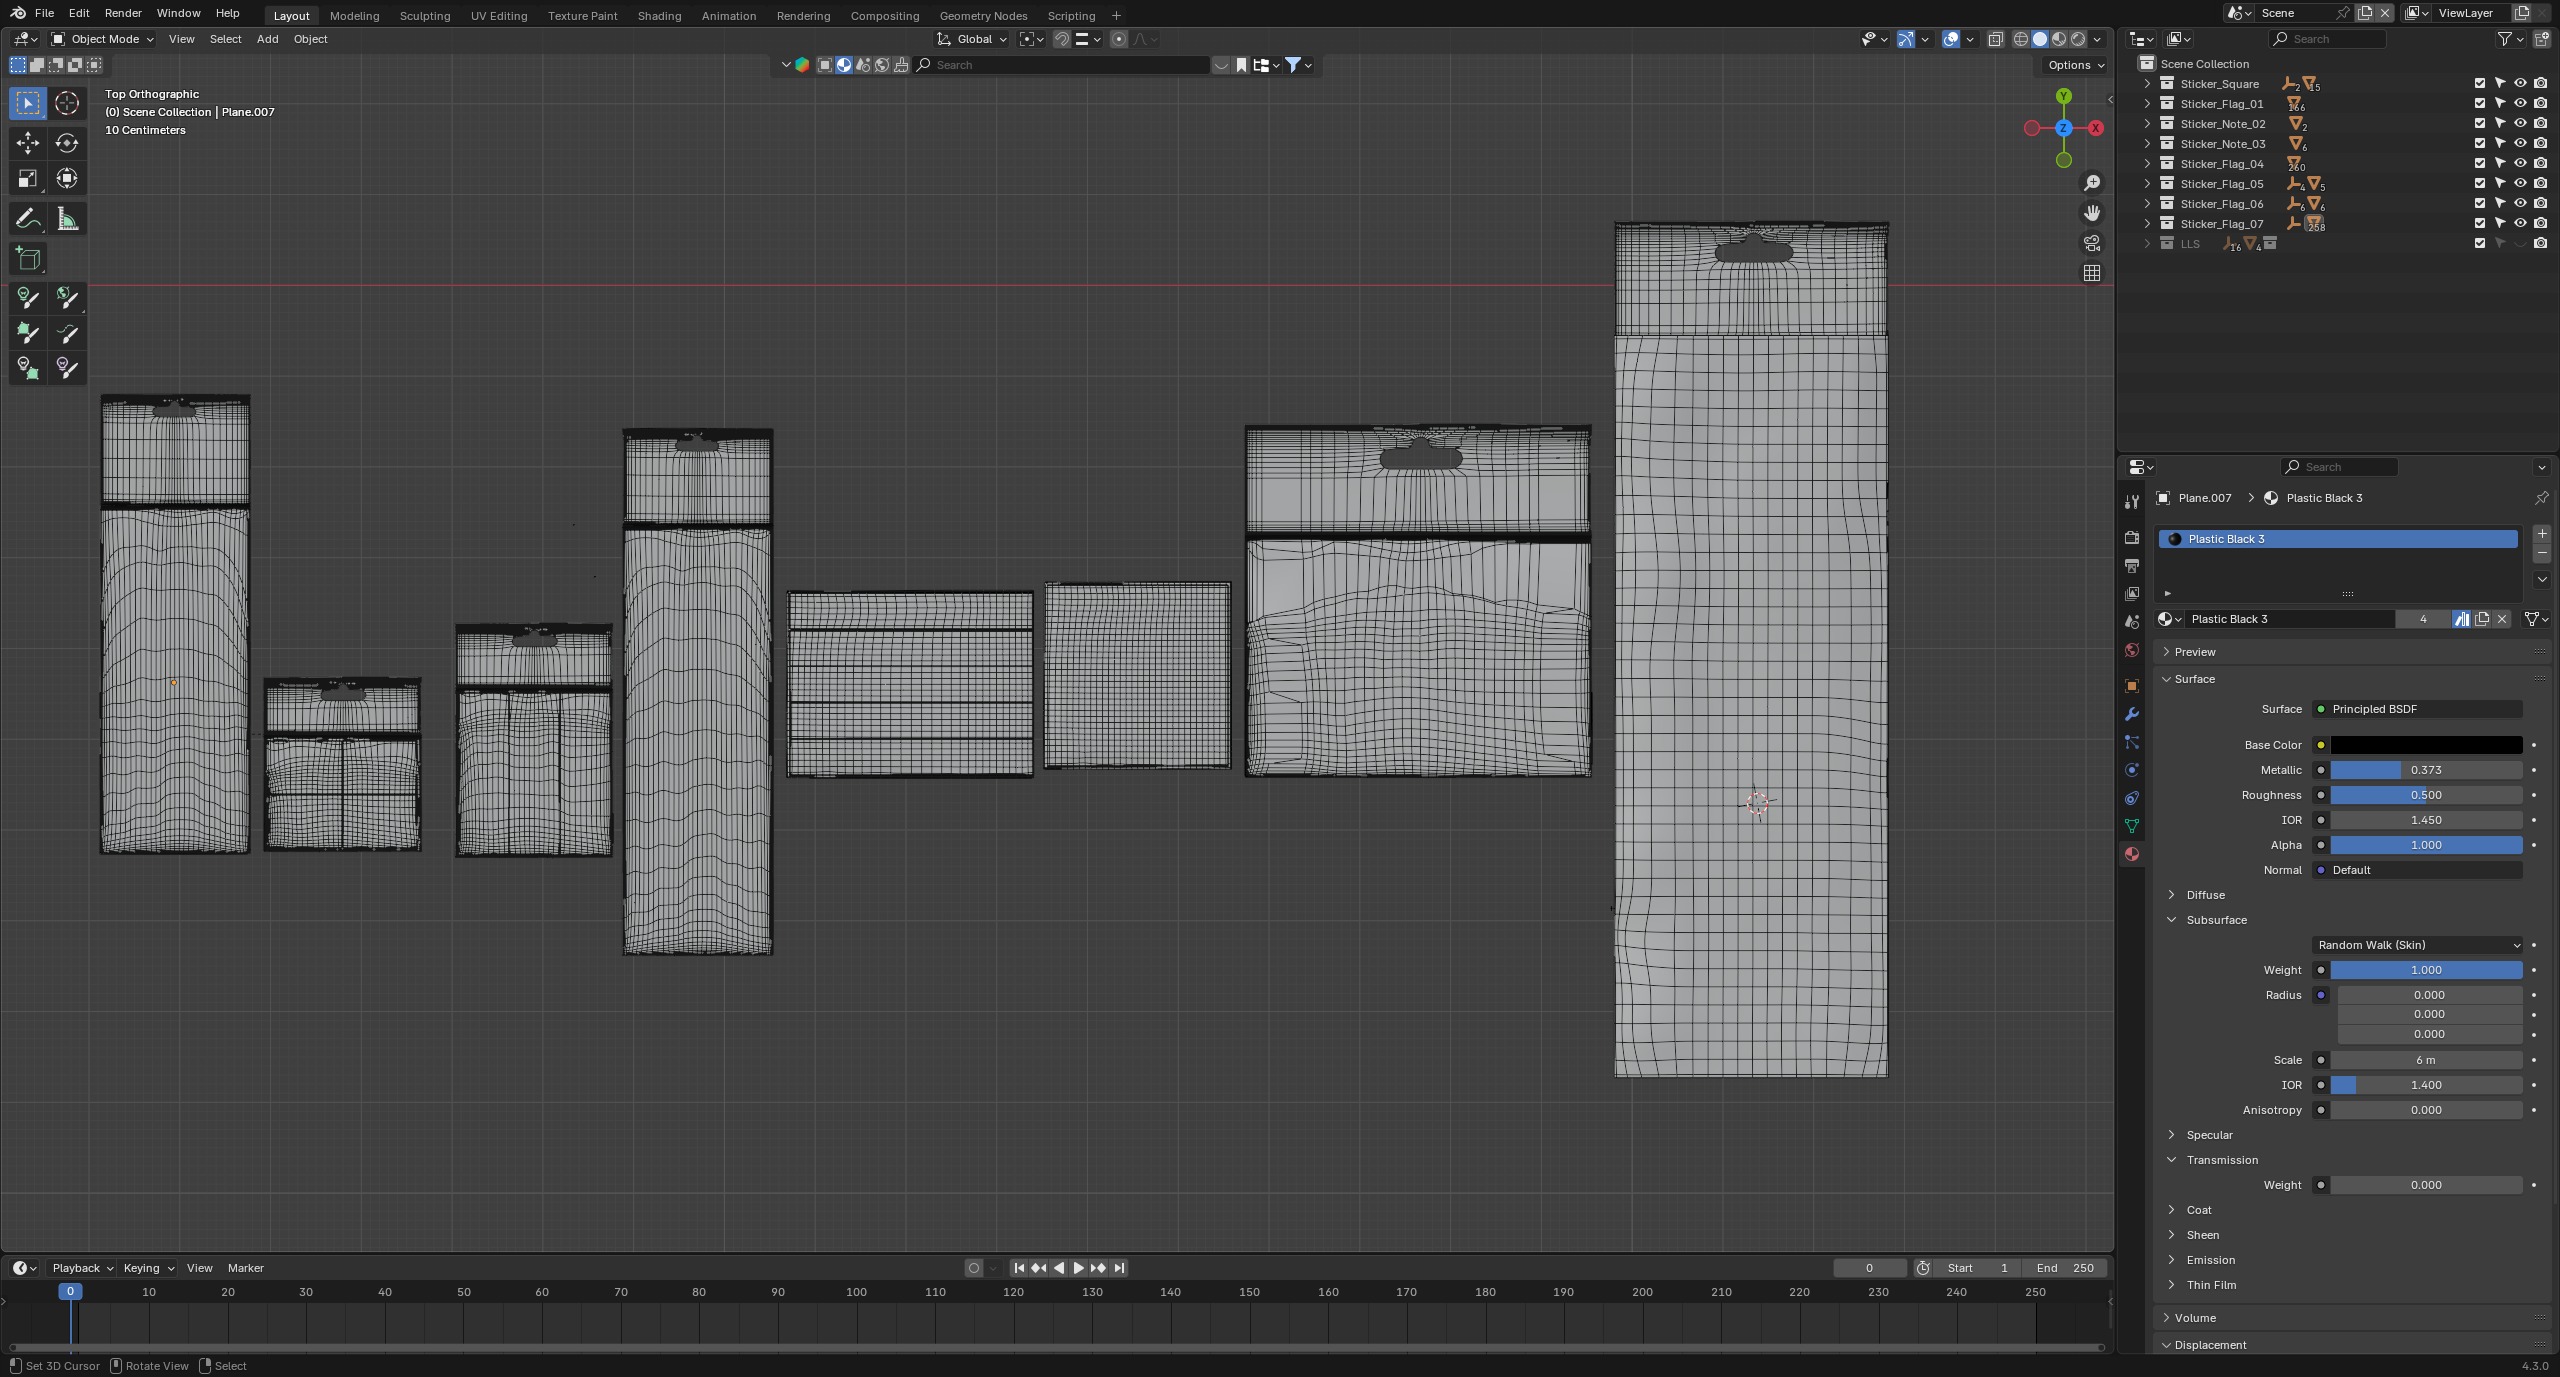
Task: Toggle X-ray display mode
Action: (1995, 39)
